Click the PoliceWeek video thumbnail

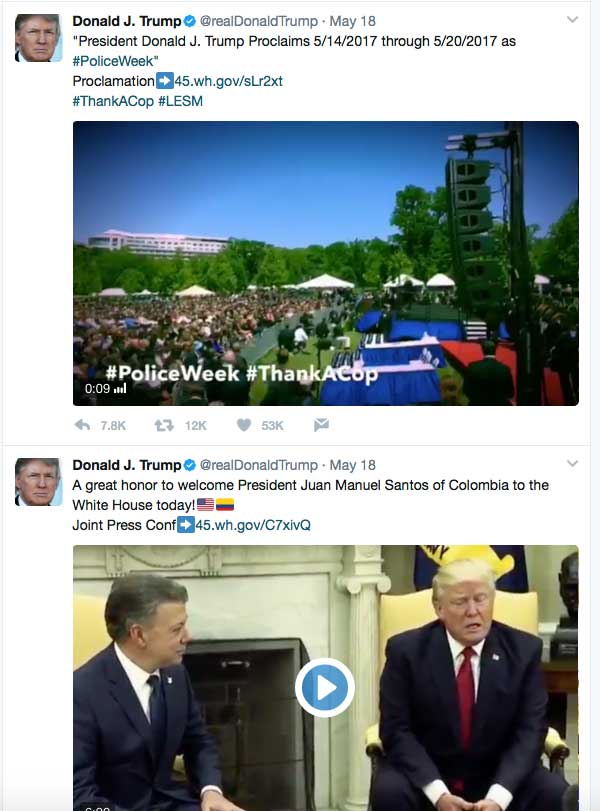pos(326,263)
